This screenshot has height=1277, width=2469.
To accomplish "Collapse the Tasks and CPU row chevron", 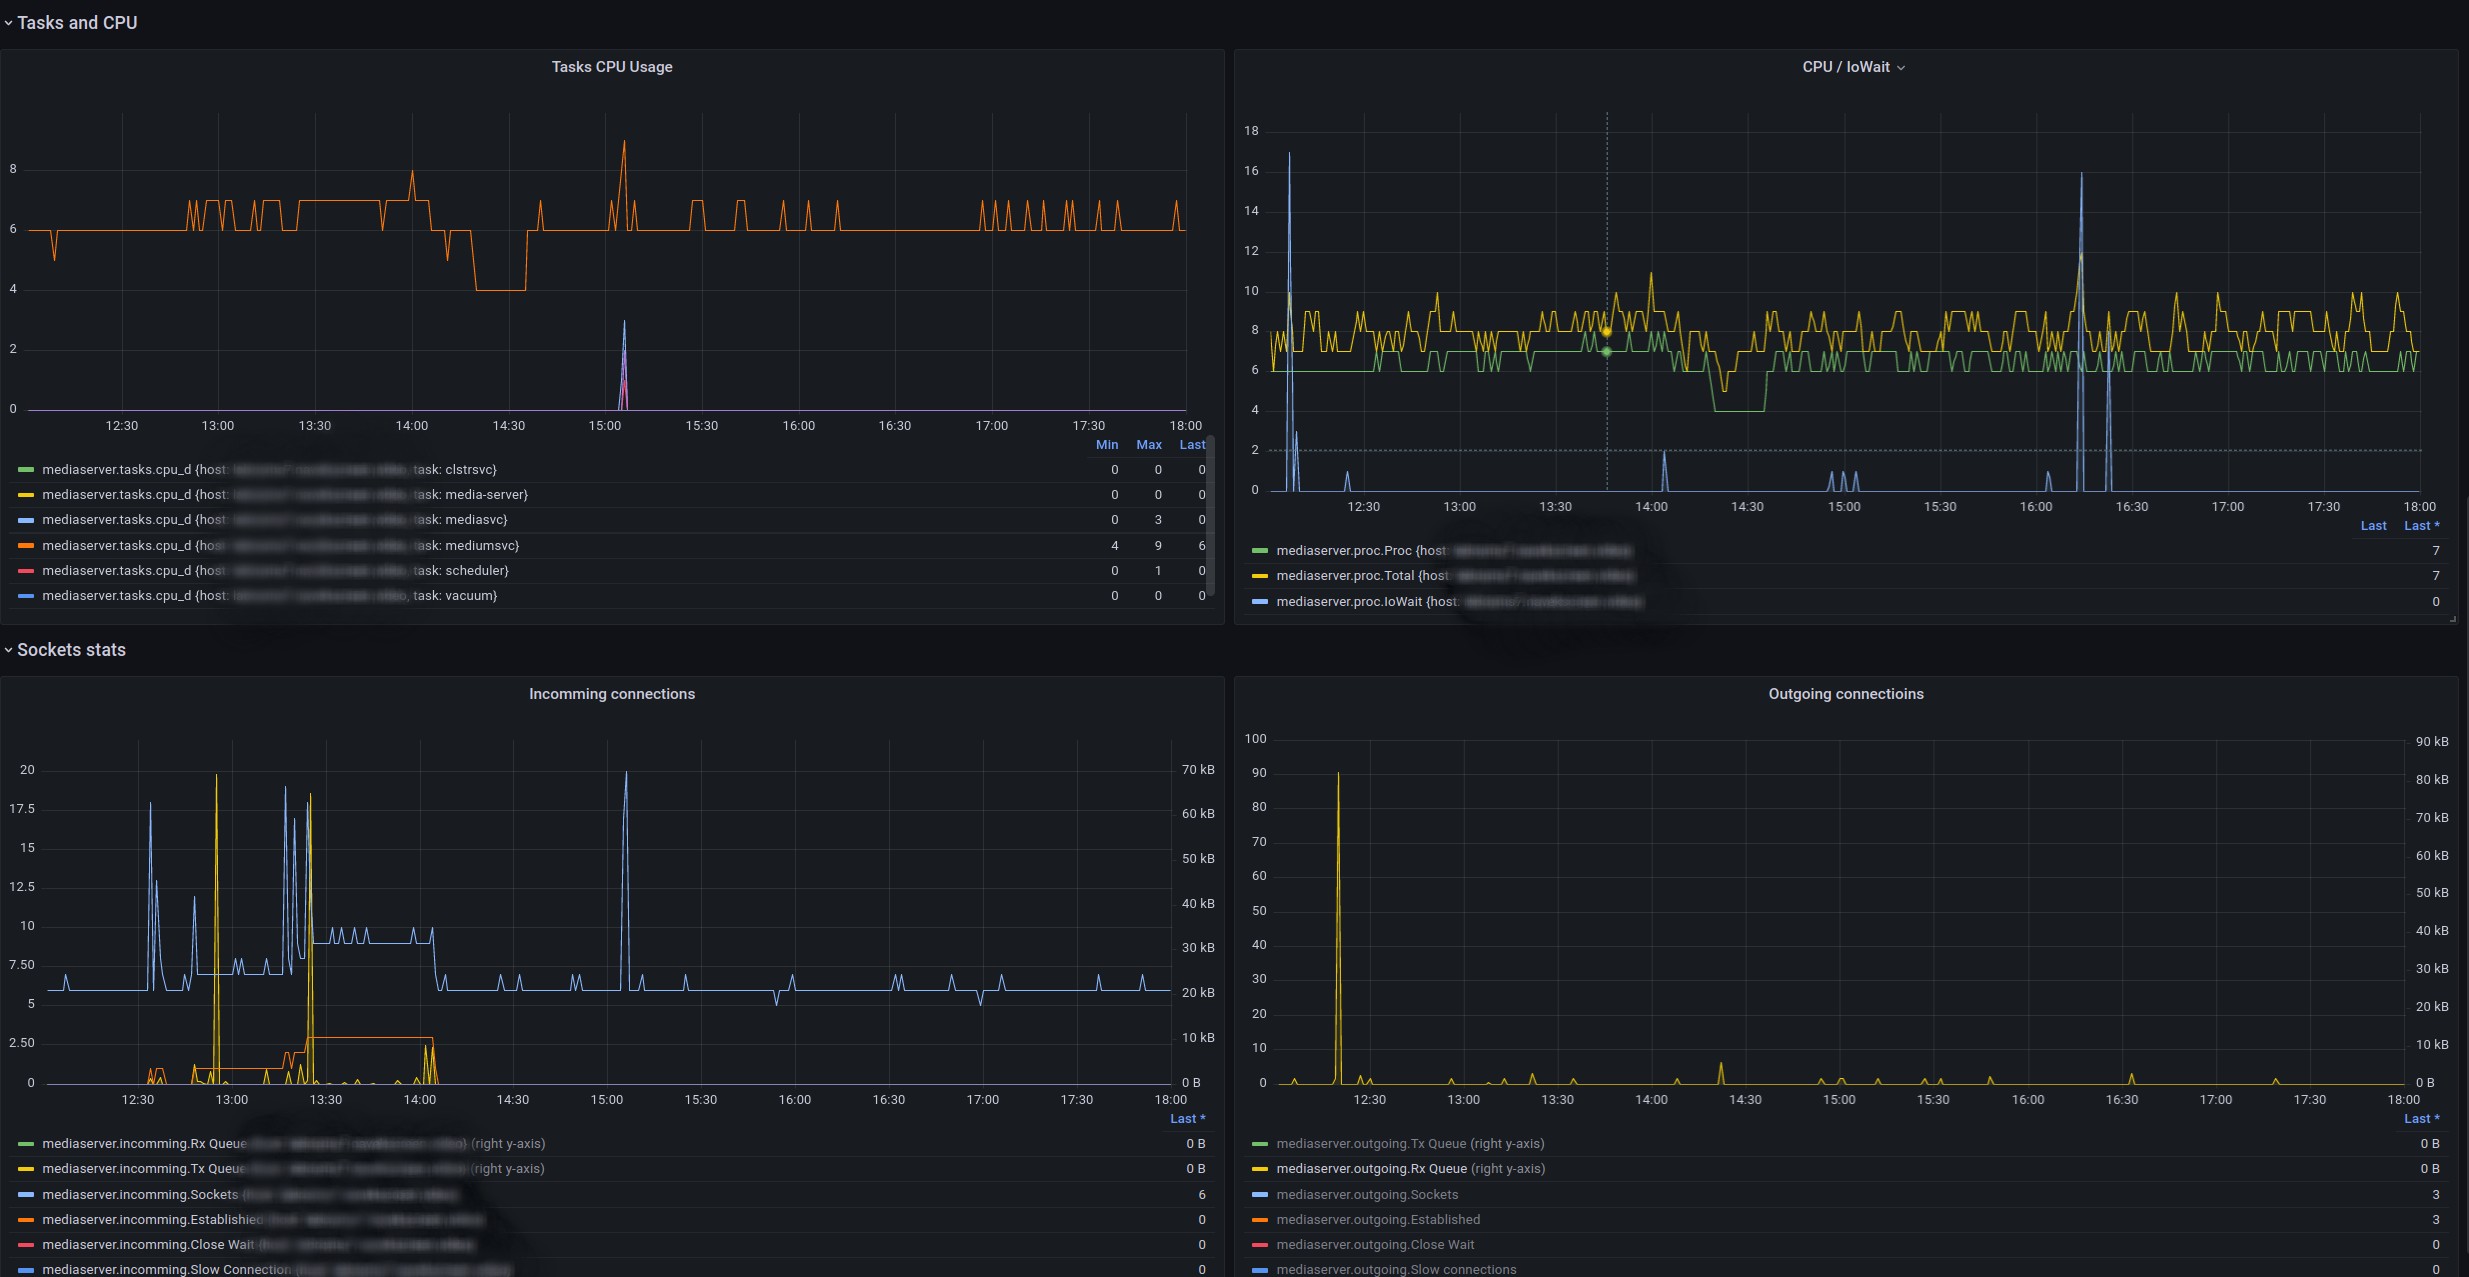I will (x=8, y=23).
